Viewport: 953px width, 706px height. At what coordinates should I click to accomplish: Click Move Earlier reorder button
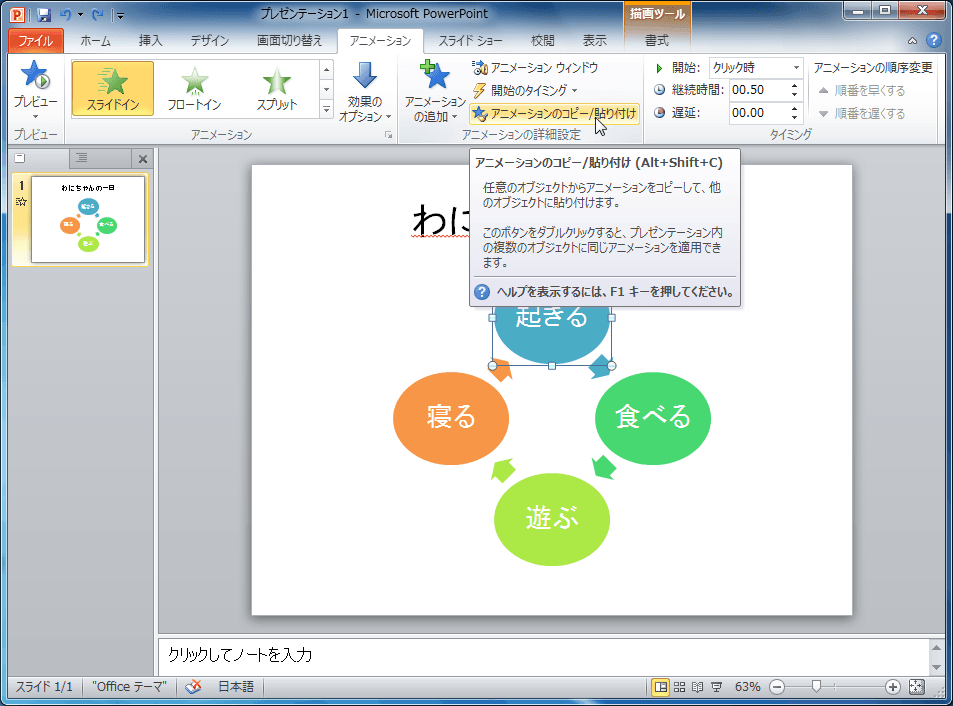pos(862,91)
